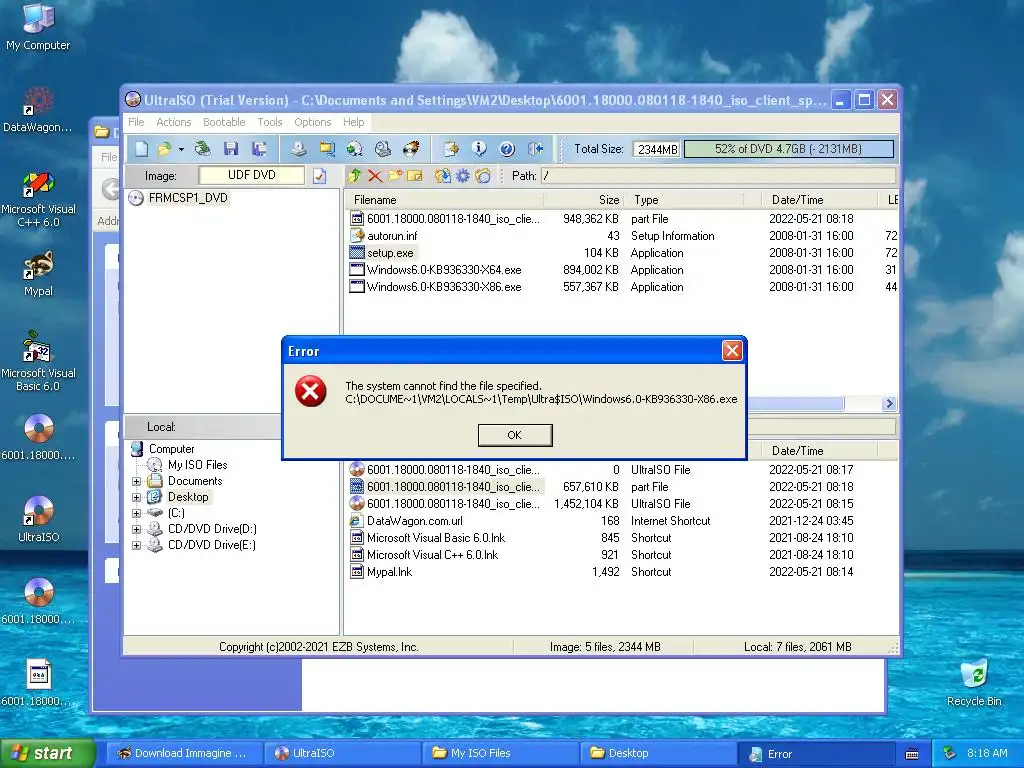Expand the Desktop tree node
Screen dimensions: 1024x768
tap(136, 497)
